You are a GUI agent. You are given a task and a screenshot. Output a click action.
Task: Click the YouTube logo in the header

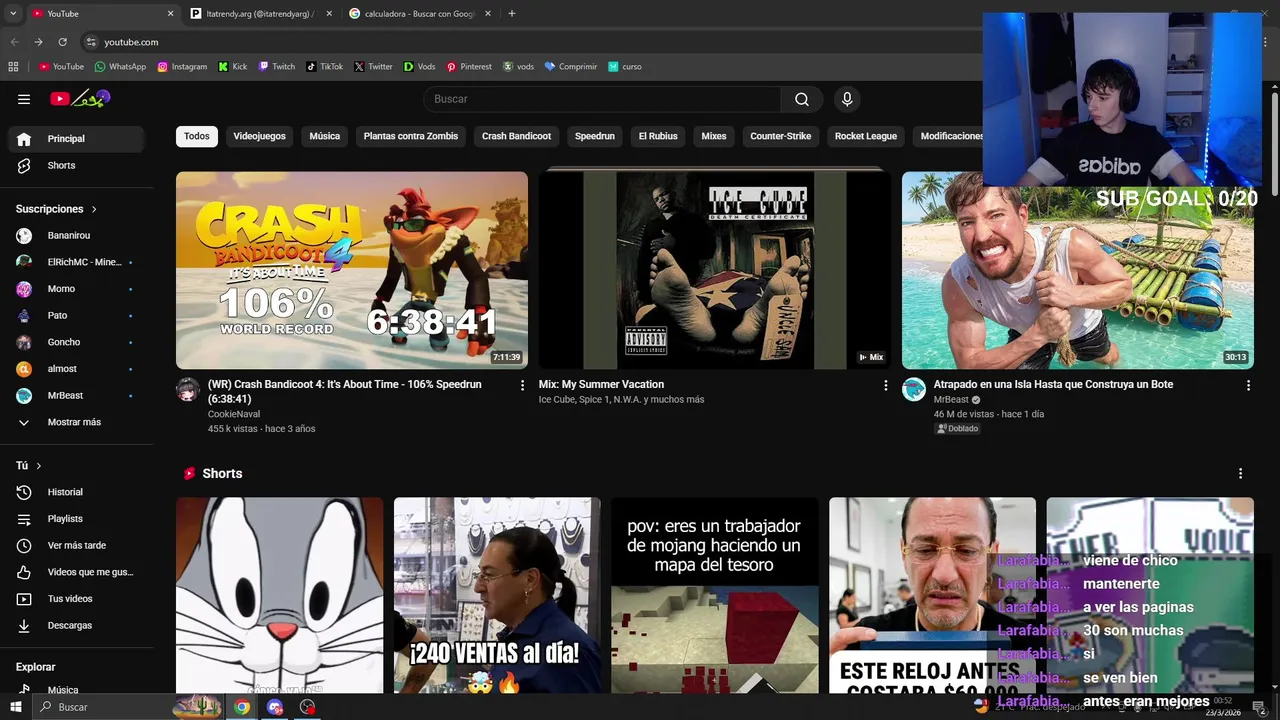[80, 98]
